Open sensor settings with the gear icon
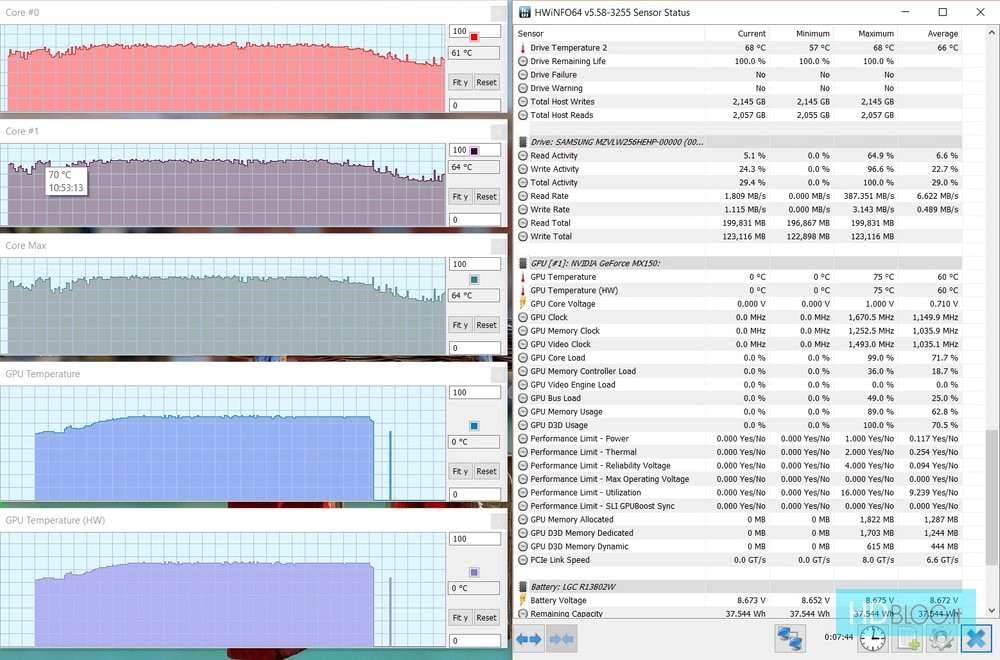Image resolution: width=1000 pixels, height=660 pixels. click(941, 638)
